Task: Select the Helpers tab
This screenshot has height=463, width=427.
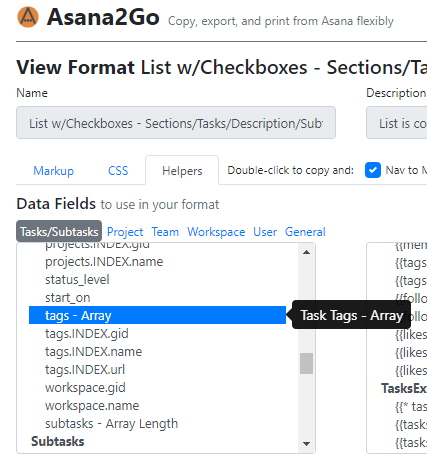Action: click(182, 171)
